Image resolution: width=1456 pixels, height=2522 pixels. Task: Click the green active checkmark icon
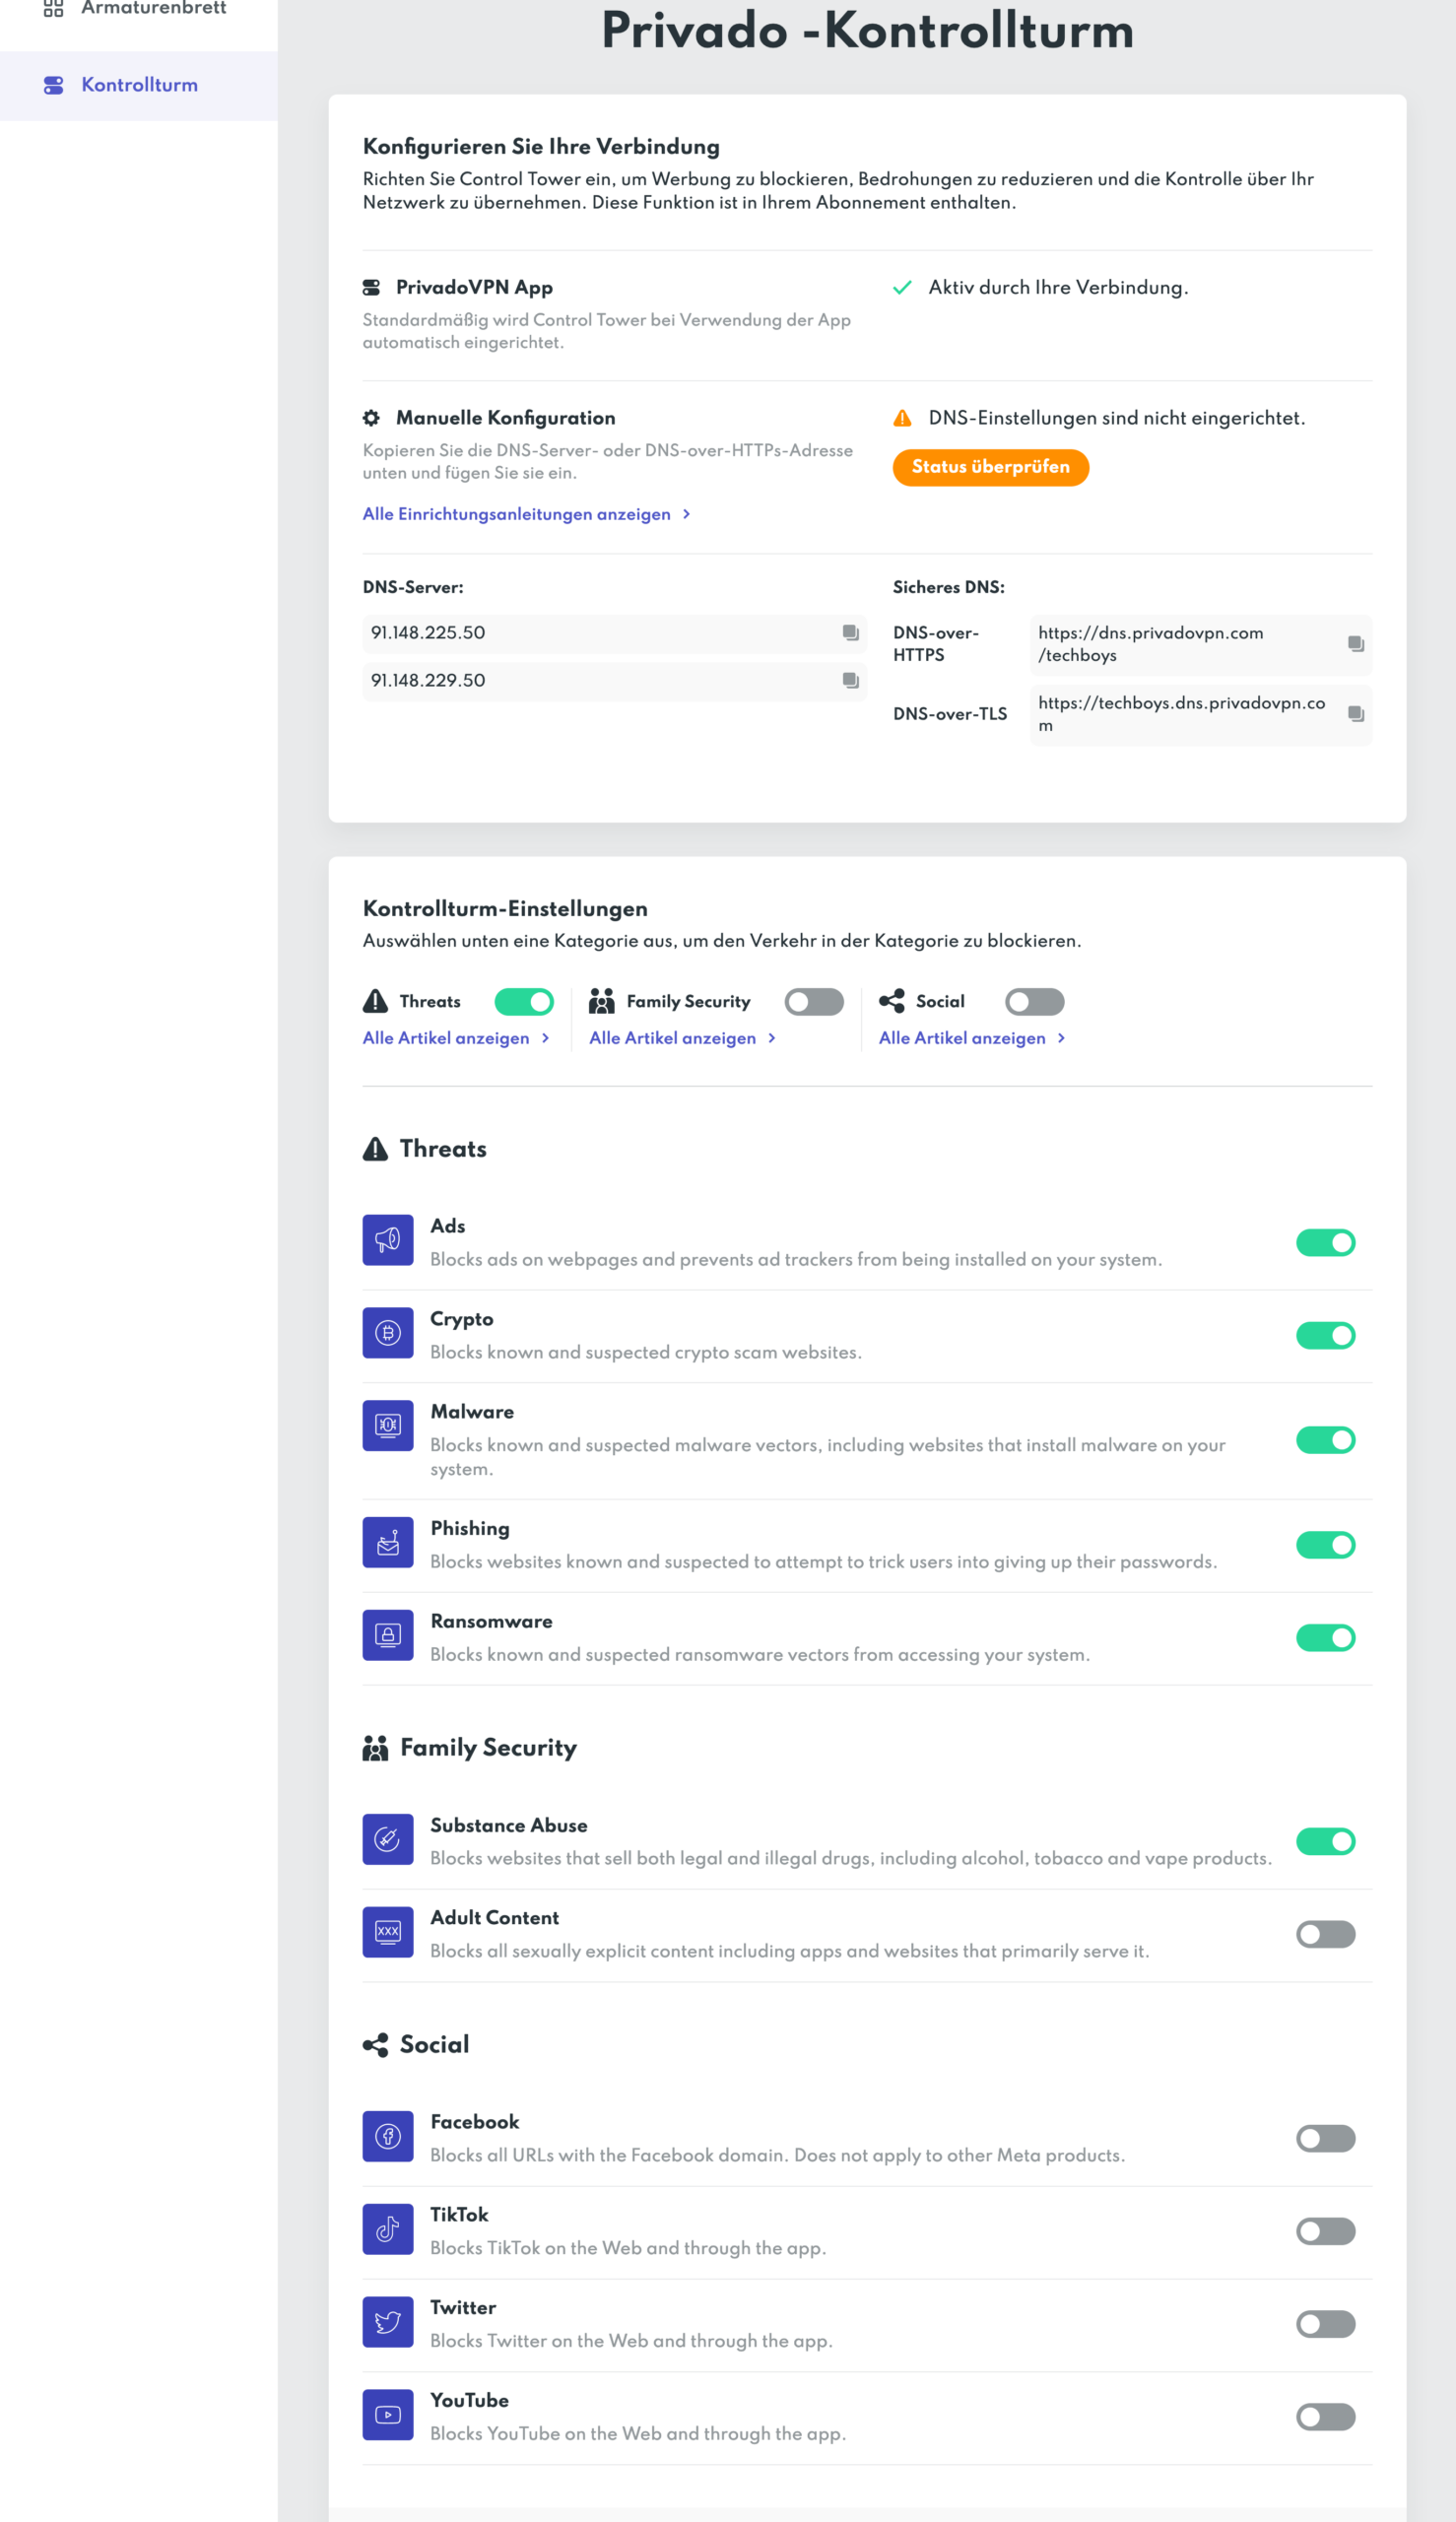[902, 288]
